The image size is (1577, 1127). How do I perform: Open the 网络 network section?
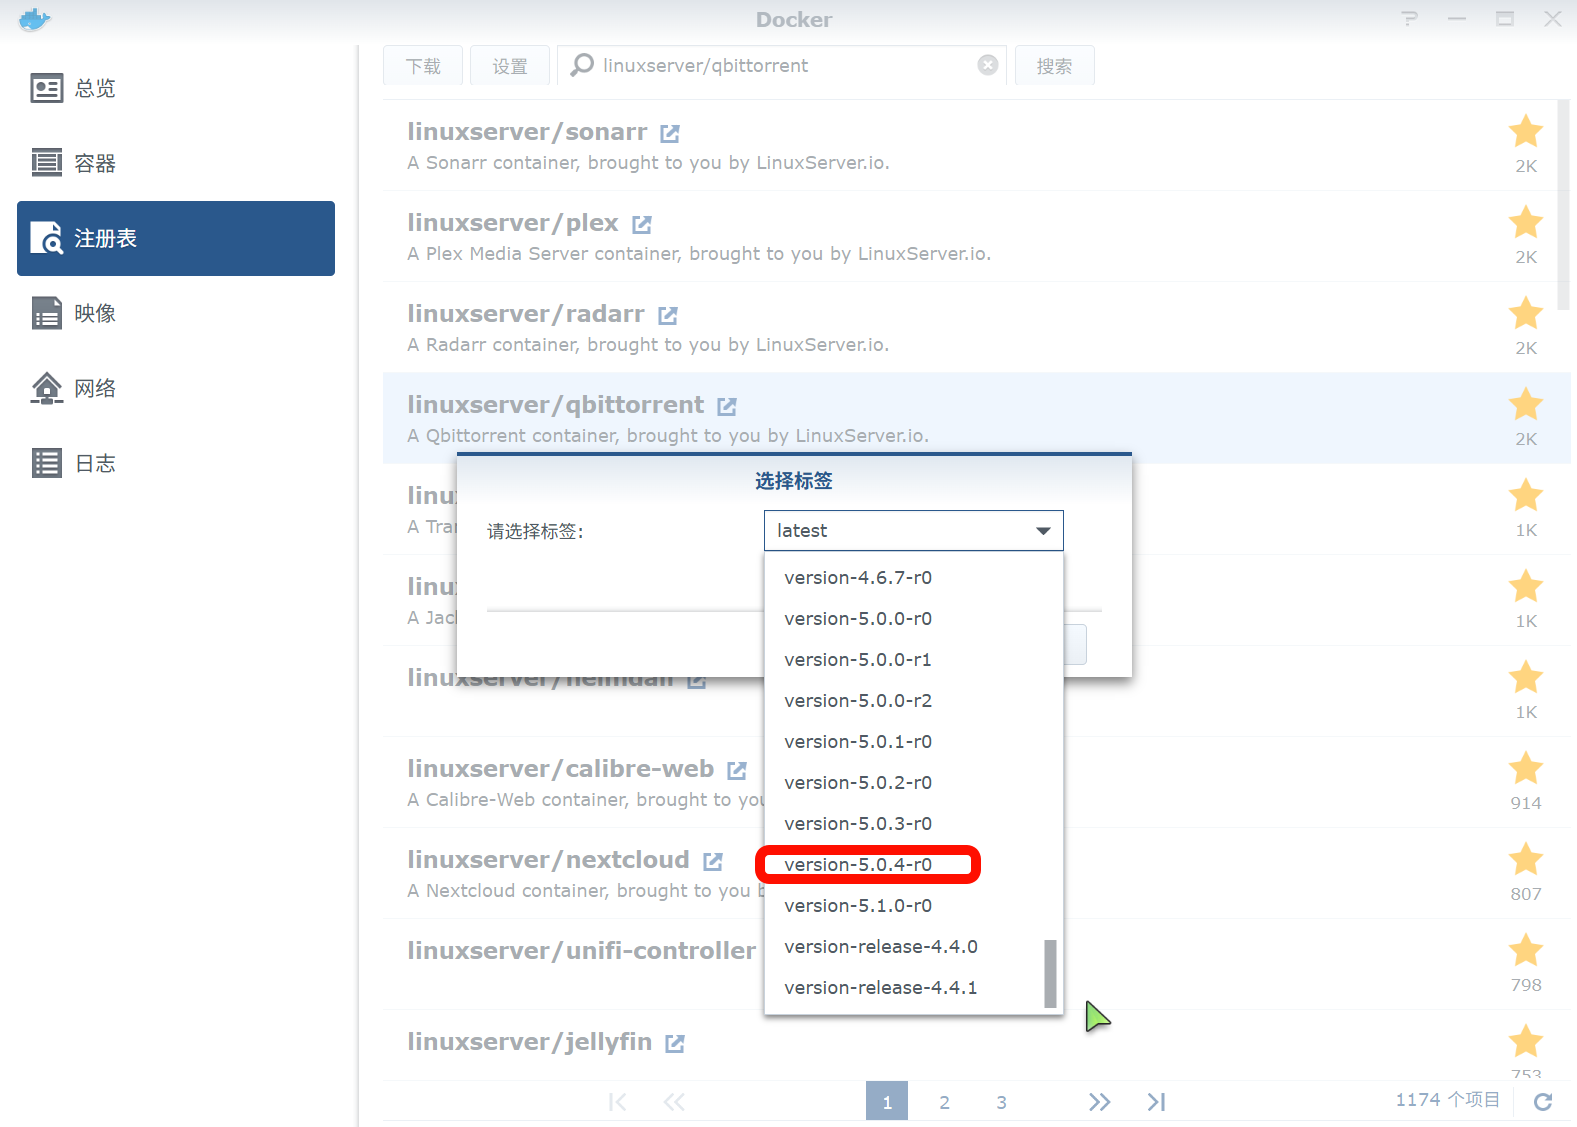tap(176, 388)
